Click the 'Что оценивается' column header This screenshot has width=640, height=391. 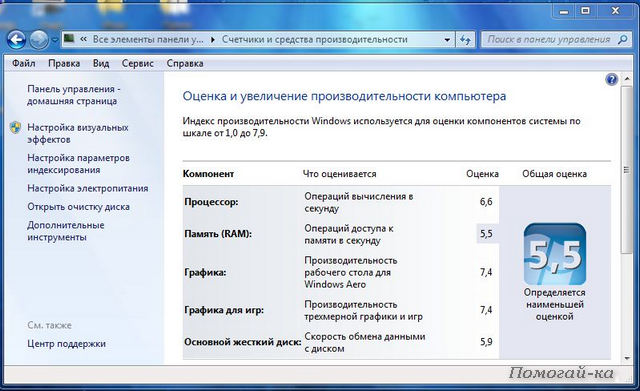click(339, 174)
